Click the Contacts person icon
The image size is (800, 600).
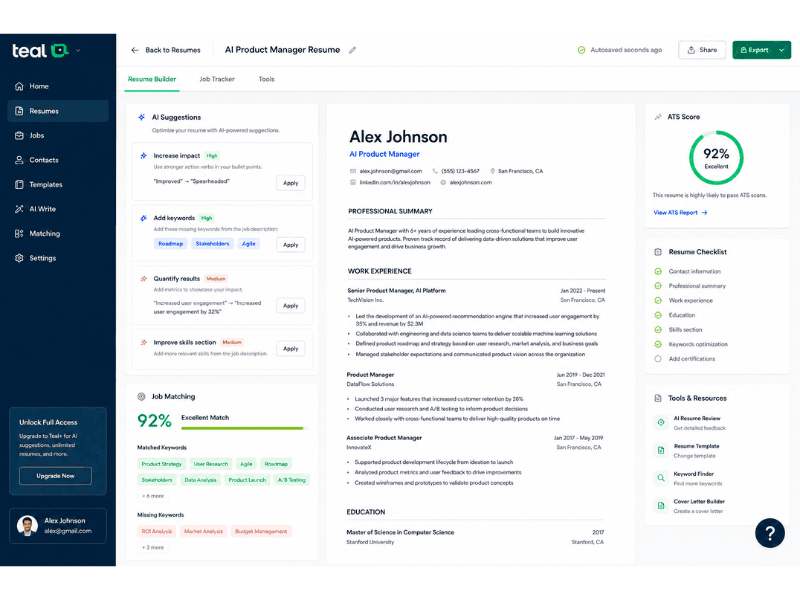(19, 160)
